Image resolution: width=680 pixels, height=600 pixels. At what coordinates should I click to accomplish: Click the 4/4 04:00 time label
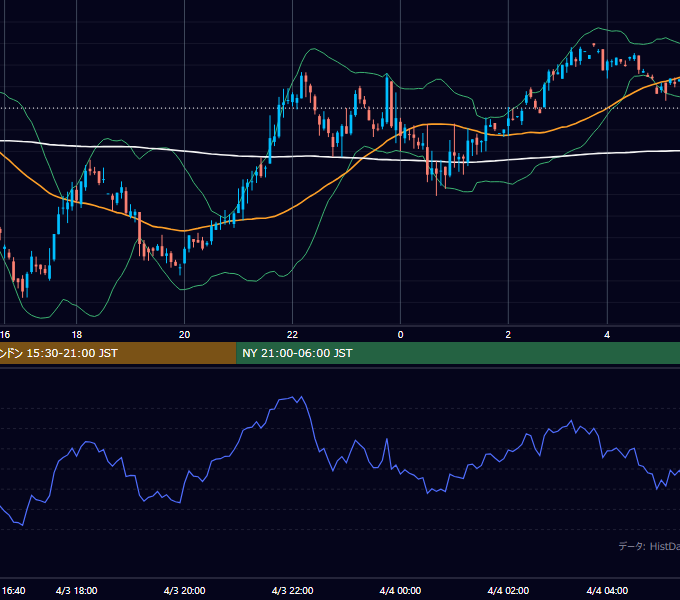point(607,590)
